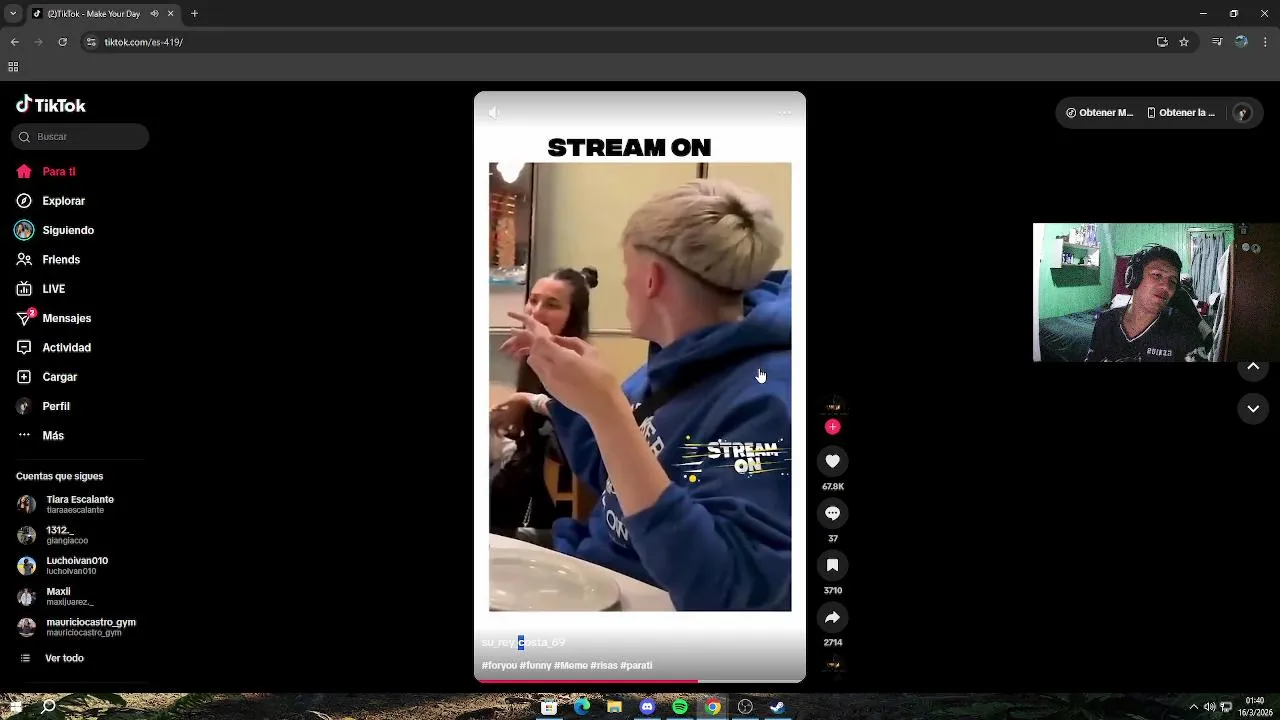Open Chrome three-dots menu

(x=1266, y=42)
